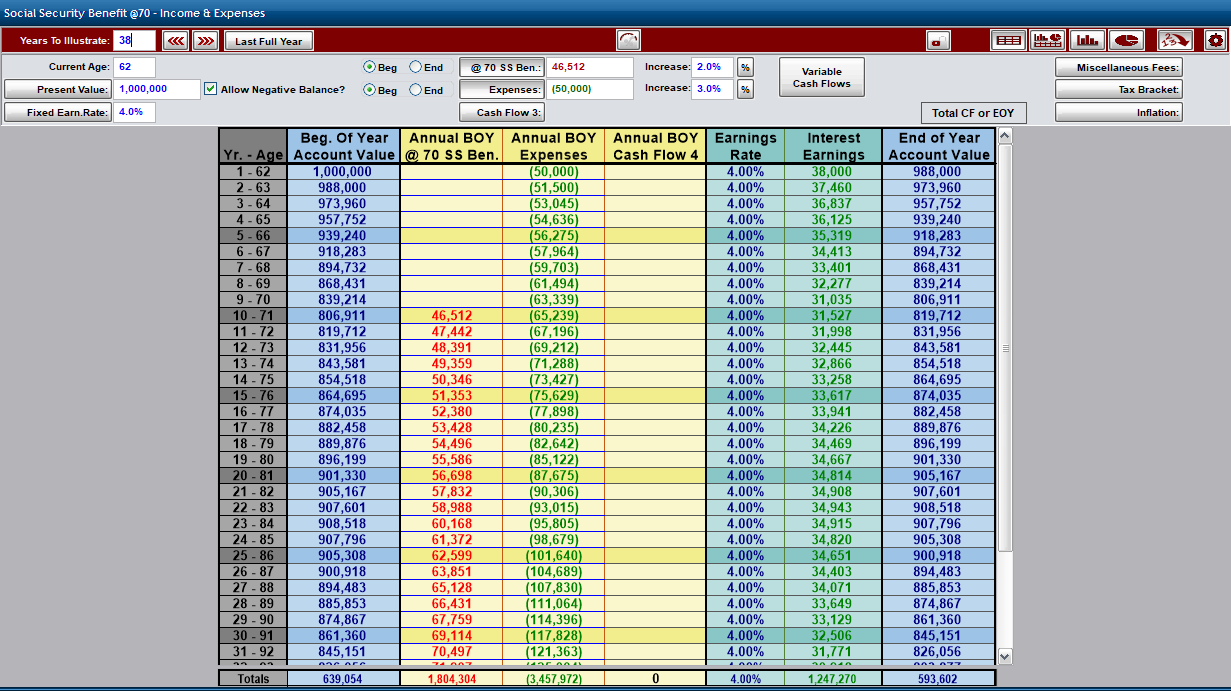Viewport: 1231px width, 691px height.
Task: Click the Present Value field showing 1,000,000
Action: 157,89
